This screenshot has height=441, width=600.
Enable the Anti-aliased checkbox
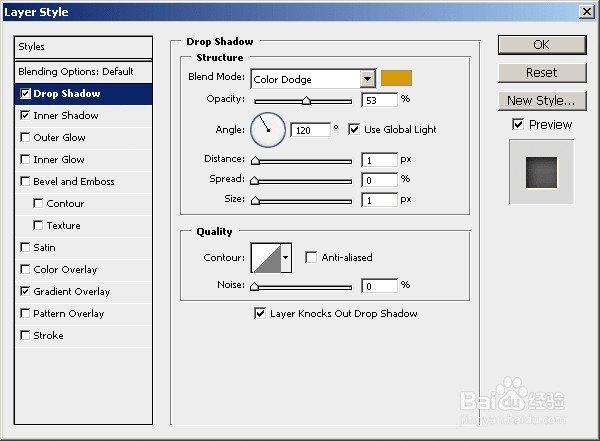(x=311, y=257)
